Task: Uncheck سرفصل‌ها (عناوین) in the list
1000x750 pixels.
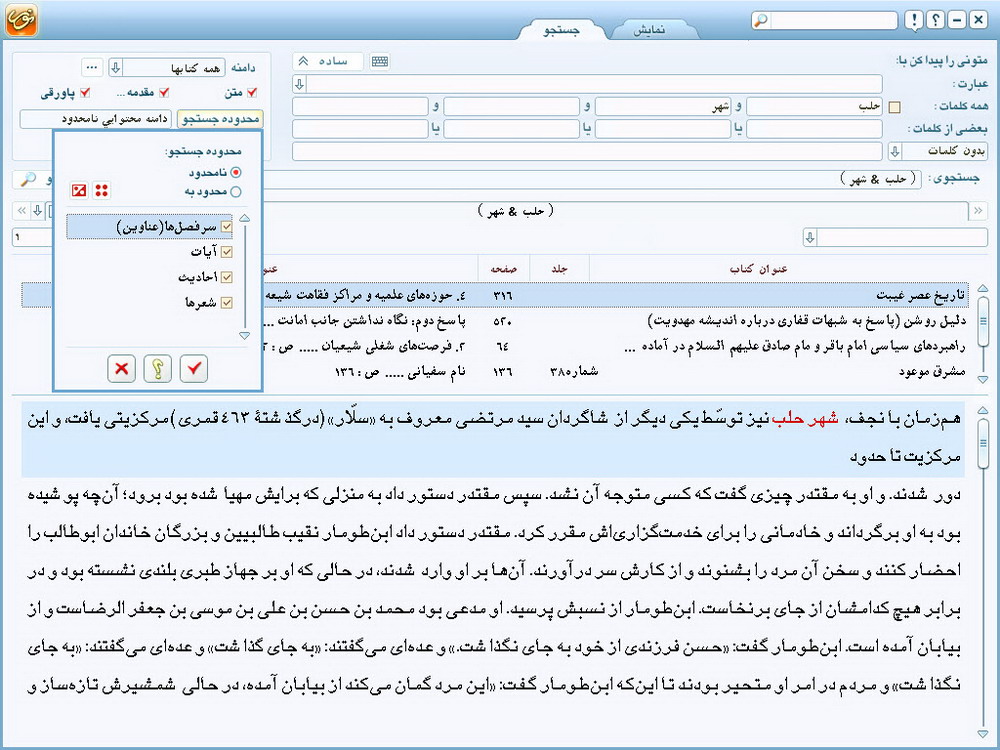Action: click(x=226, y=227)
